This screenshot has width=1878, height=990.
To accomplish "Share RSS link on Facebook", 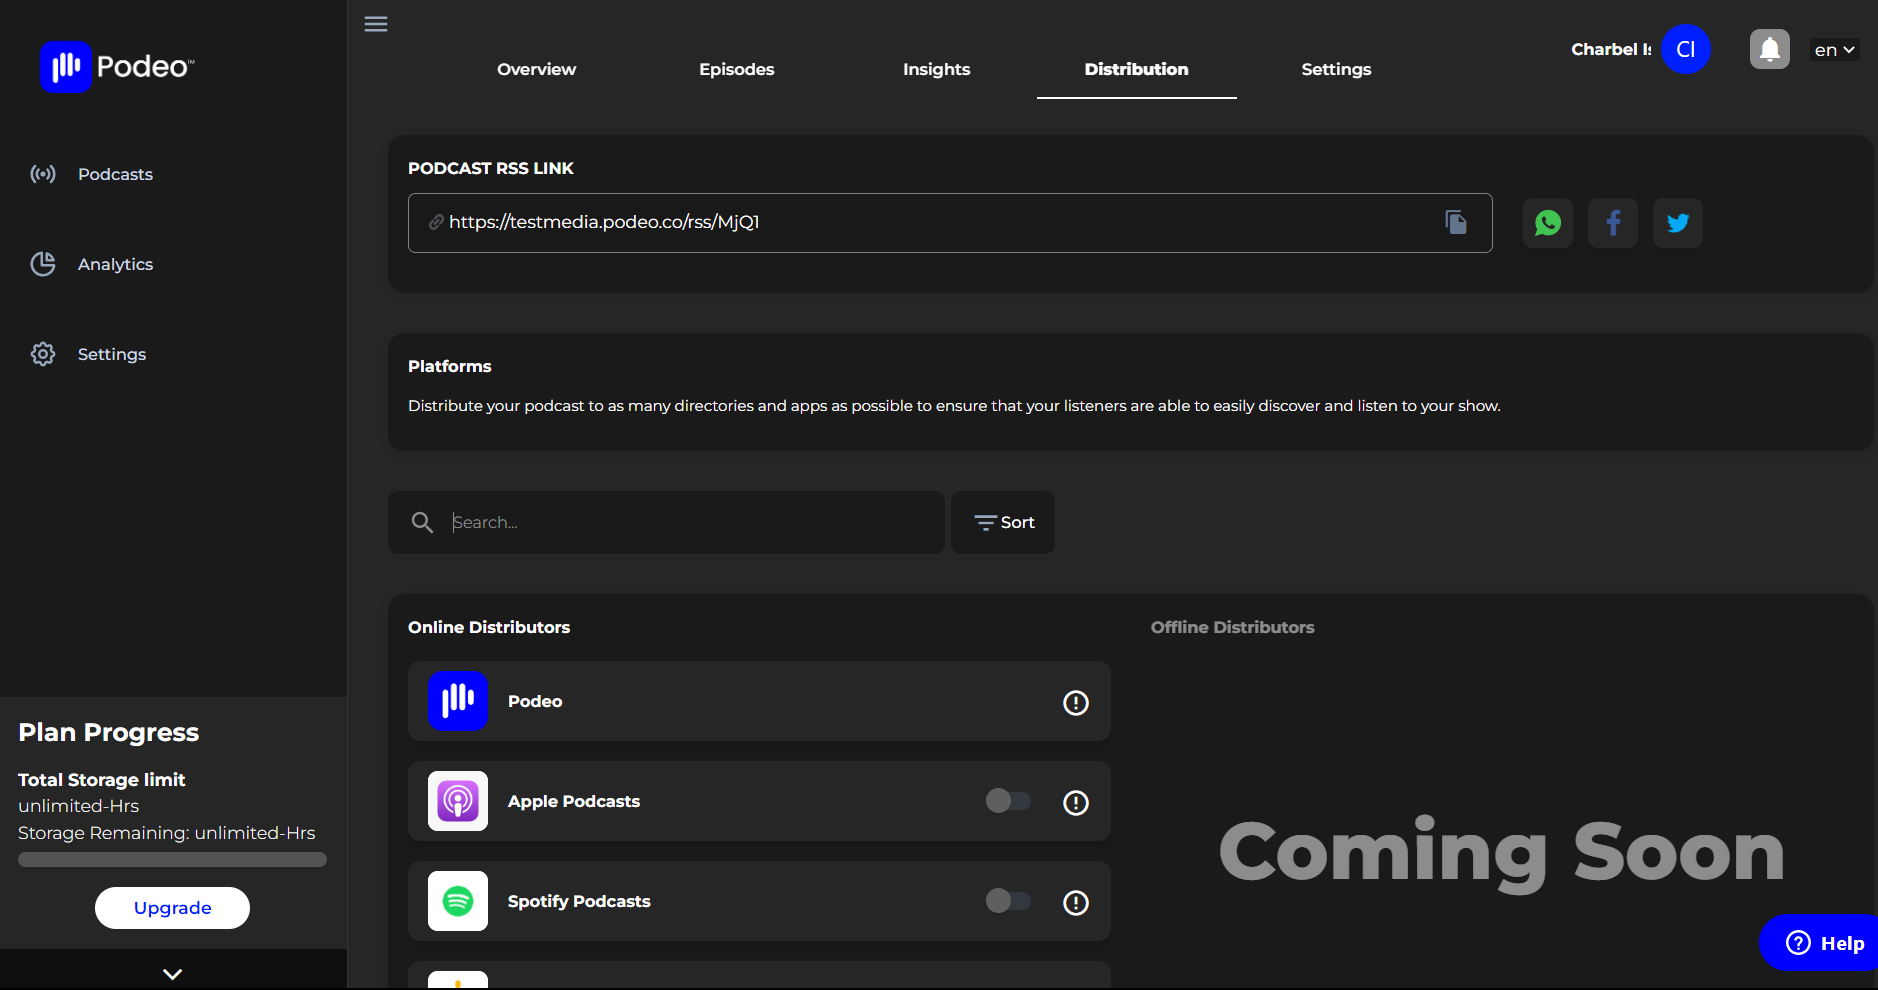I will point(1613,223).
